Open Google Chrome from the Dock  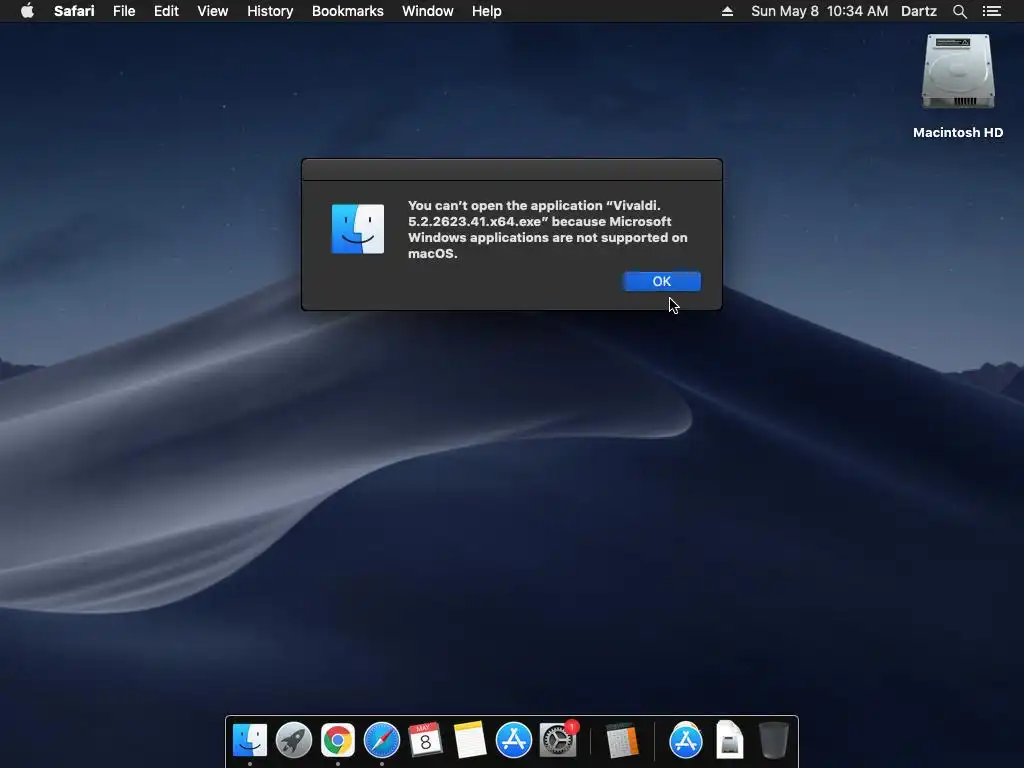(x=338, y=741)
